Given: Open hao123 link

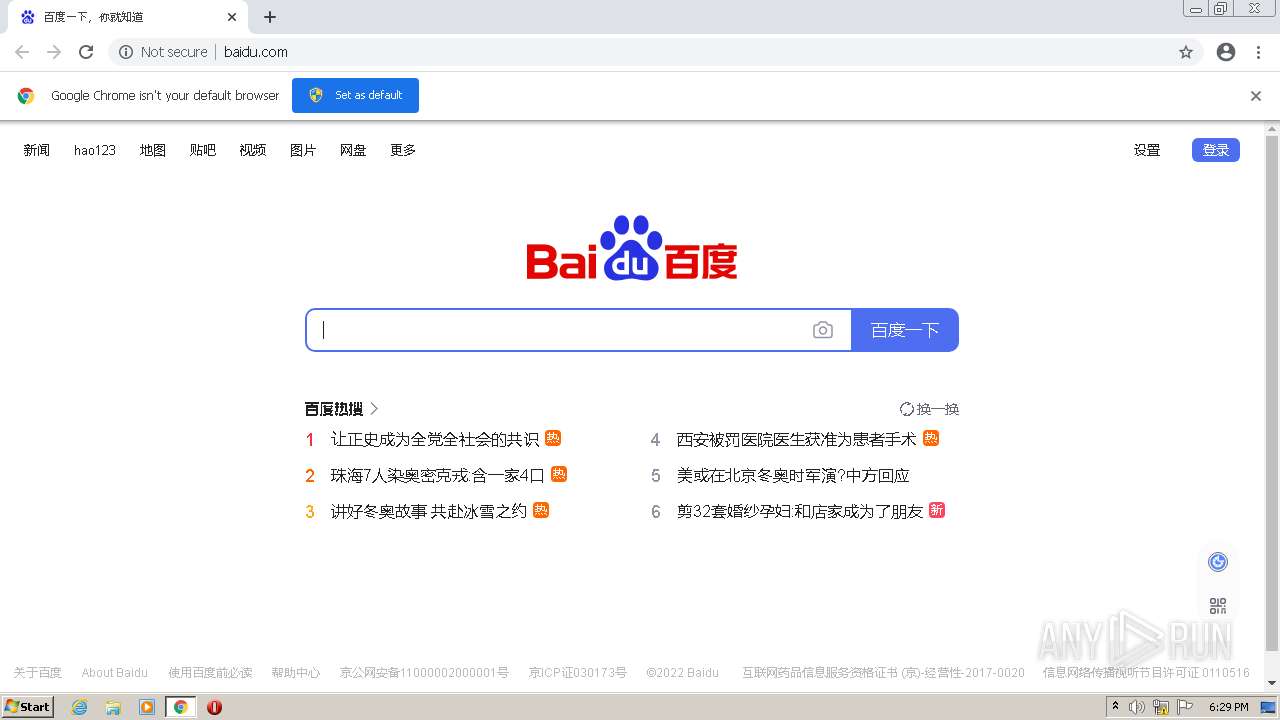Looking at the screenshot, I should (x=95, y=150).
